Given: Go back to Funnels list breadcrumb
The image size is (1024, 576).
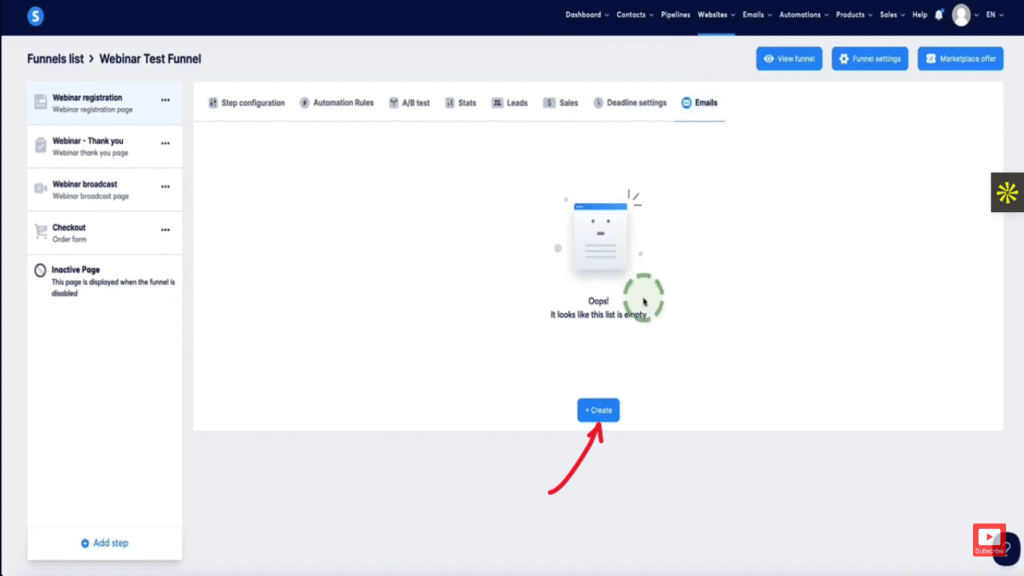Looking at the screenshot, I should tap(56, 59).
